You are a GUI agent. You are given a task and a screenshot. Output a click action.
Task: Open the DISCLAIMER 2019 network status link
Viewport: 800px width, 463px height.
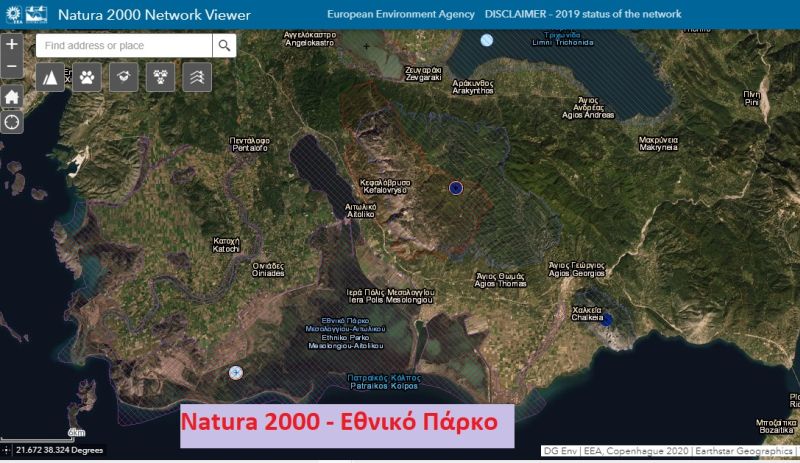pyautogui.click(x=583, y=14)
